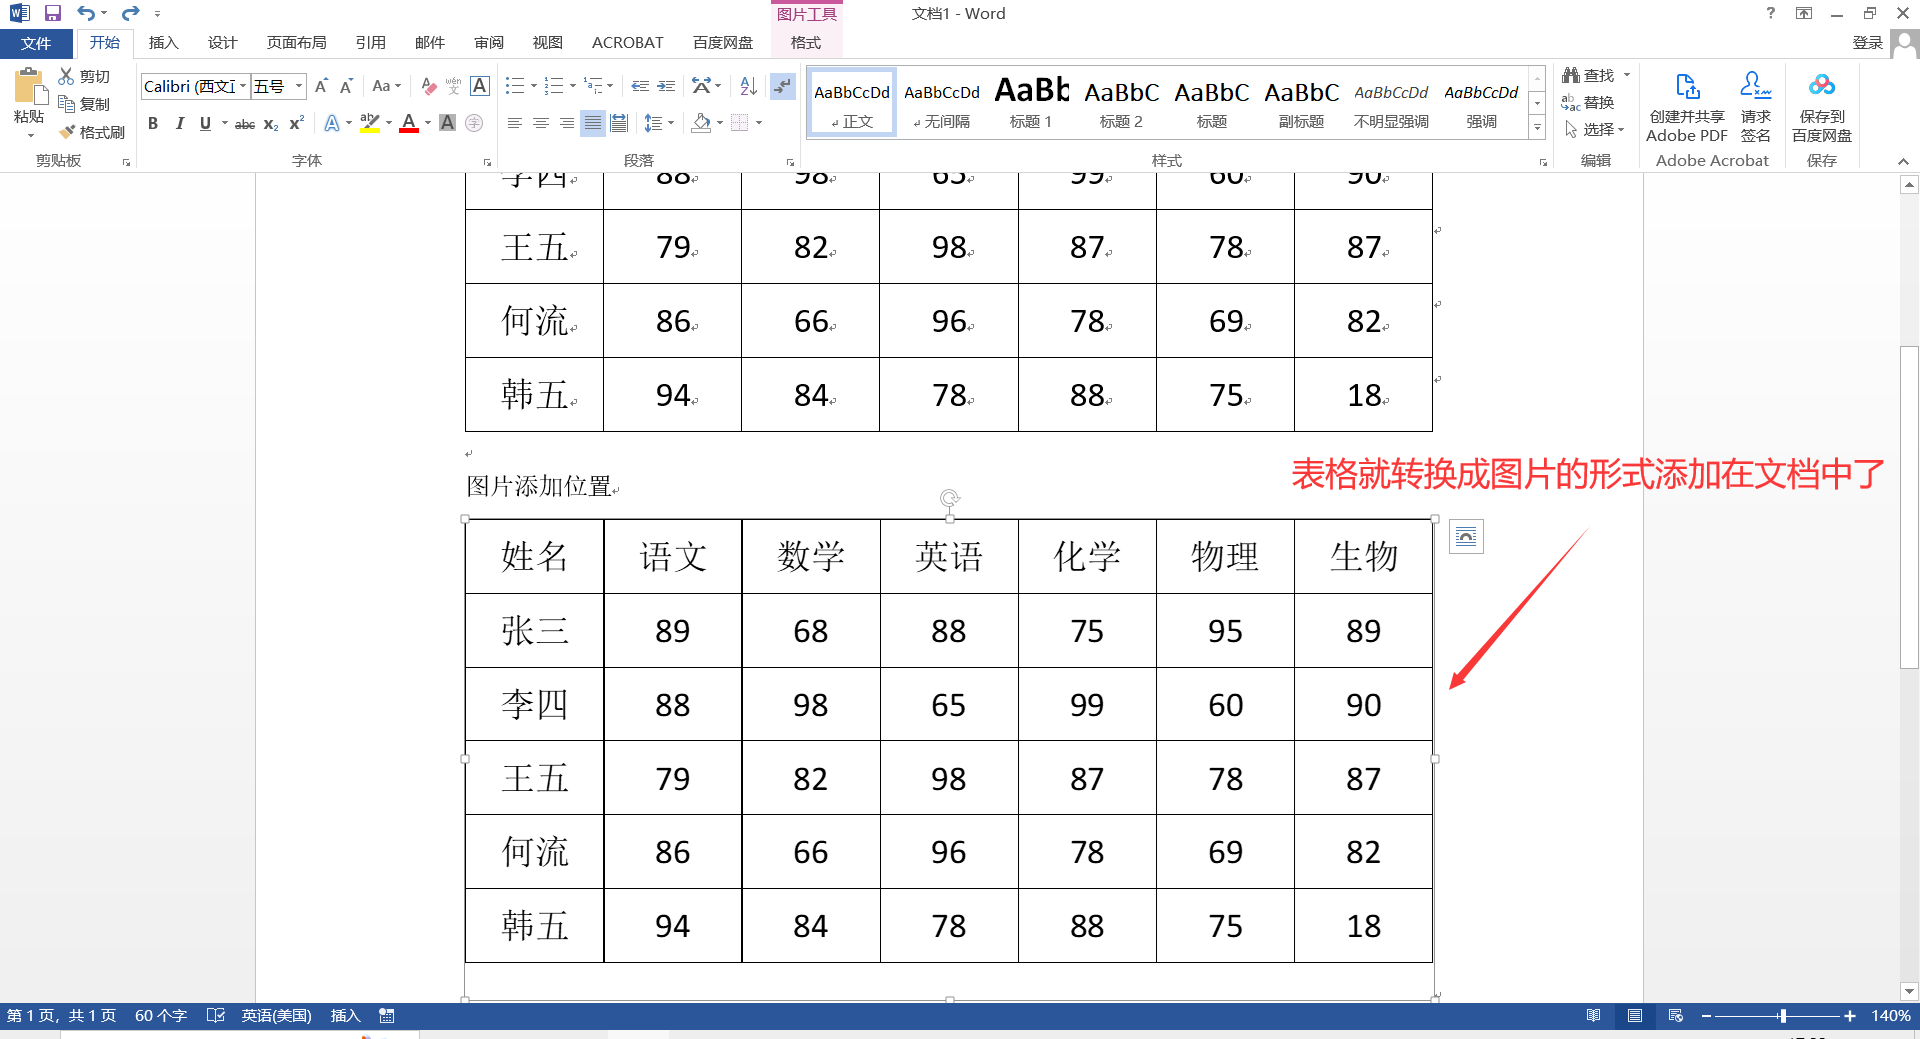The height and width of the screenshot is (1039, 1920).
Task: Click the Copy (复制) button
Action: 84,104
